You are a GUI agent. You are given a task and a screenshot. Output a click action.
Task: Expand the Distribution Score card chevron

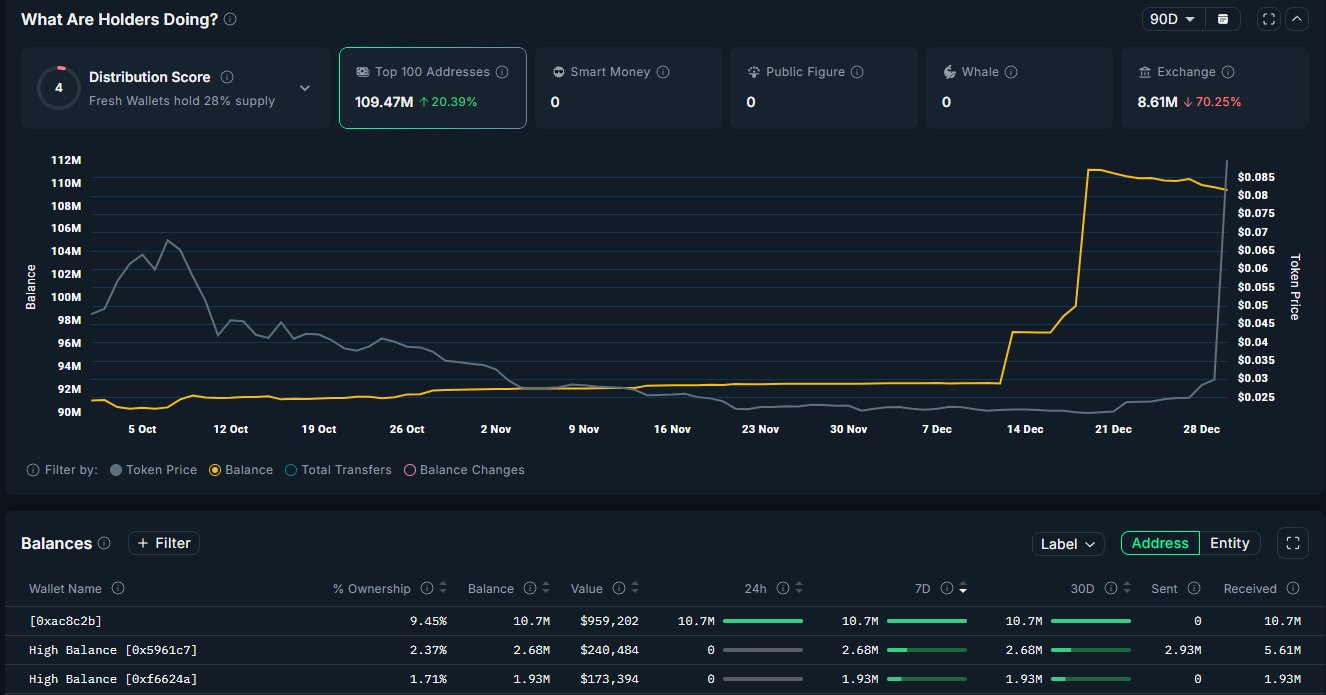305,88
